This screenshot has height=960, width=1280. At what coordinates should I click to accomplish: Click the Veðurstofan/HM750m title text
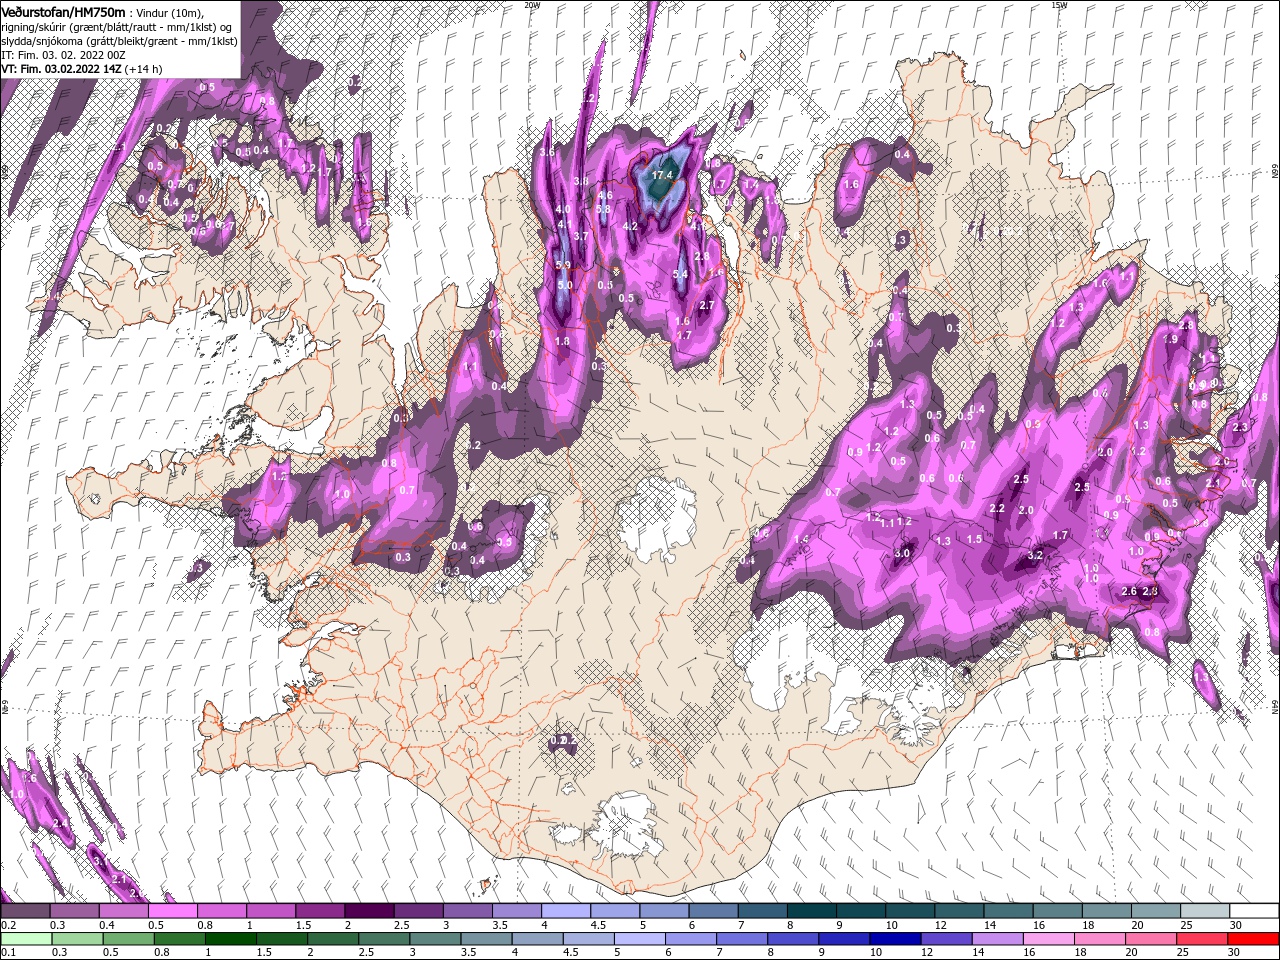pyautogui.click(x=63, y=11)
